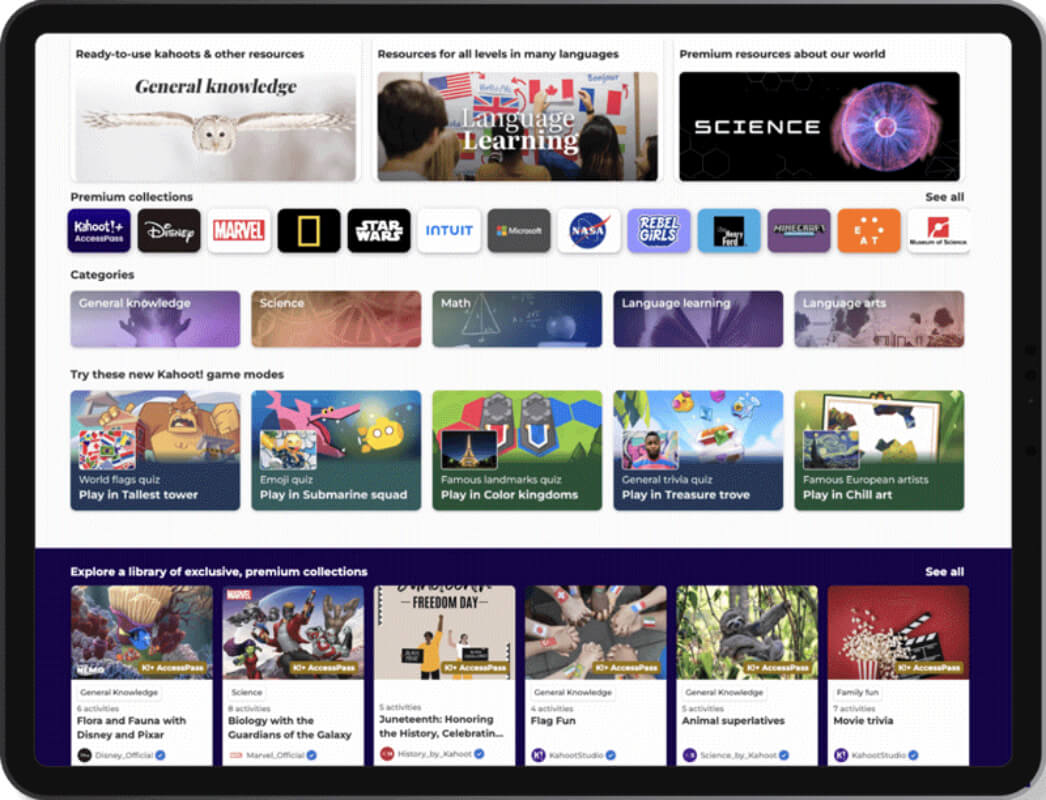
Task: Click verified badge next to Science_by_Kahoot
Action: point(784,755)
